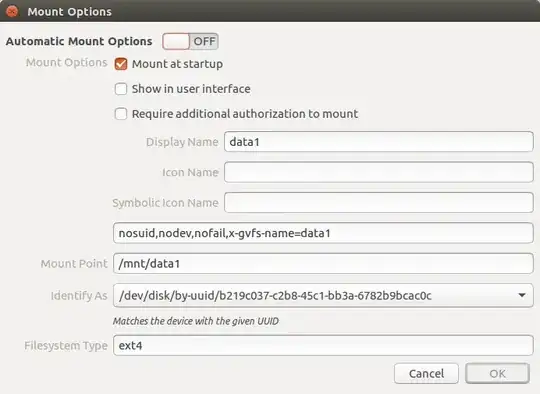Enable the Show in user interface checkbox
Viewport: 540px width, 394px height.
click(x=121, y=89)
